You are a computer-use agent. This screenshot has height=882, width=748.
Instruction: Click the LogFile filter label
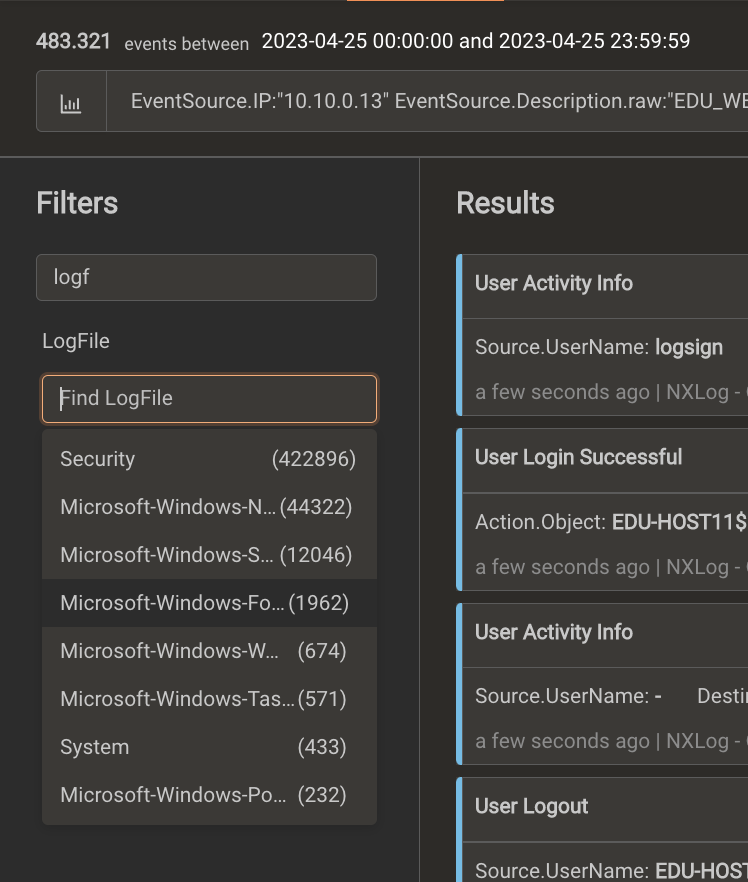76,341
